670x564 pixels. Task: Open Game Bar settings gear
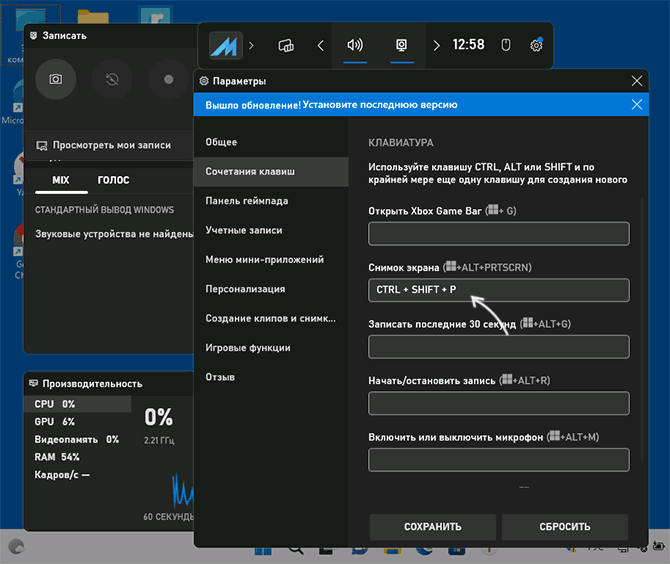tap(536, 45)
